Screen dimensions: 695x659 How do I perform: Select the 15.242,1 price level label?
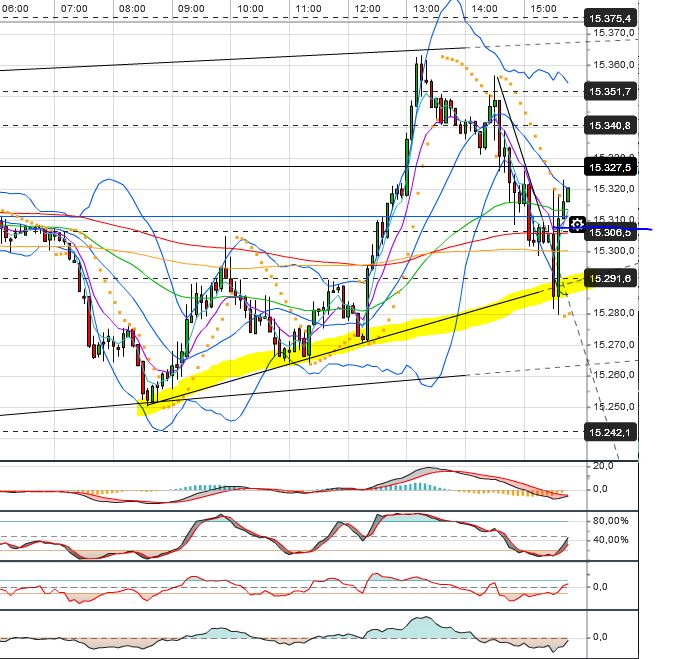coord(610,432)
